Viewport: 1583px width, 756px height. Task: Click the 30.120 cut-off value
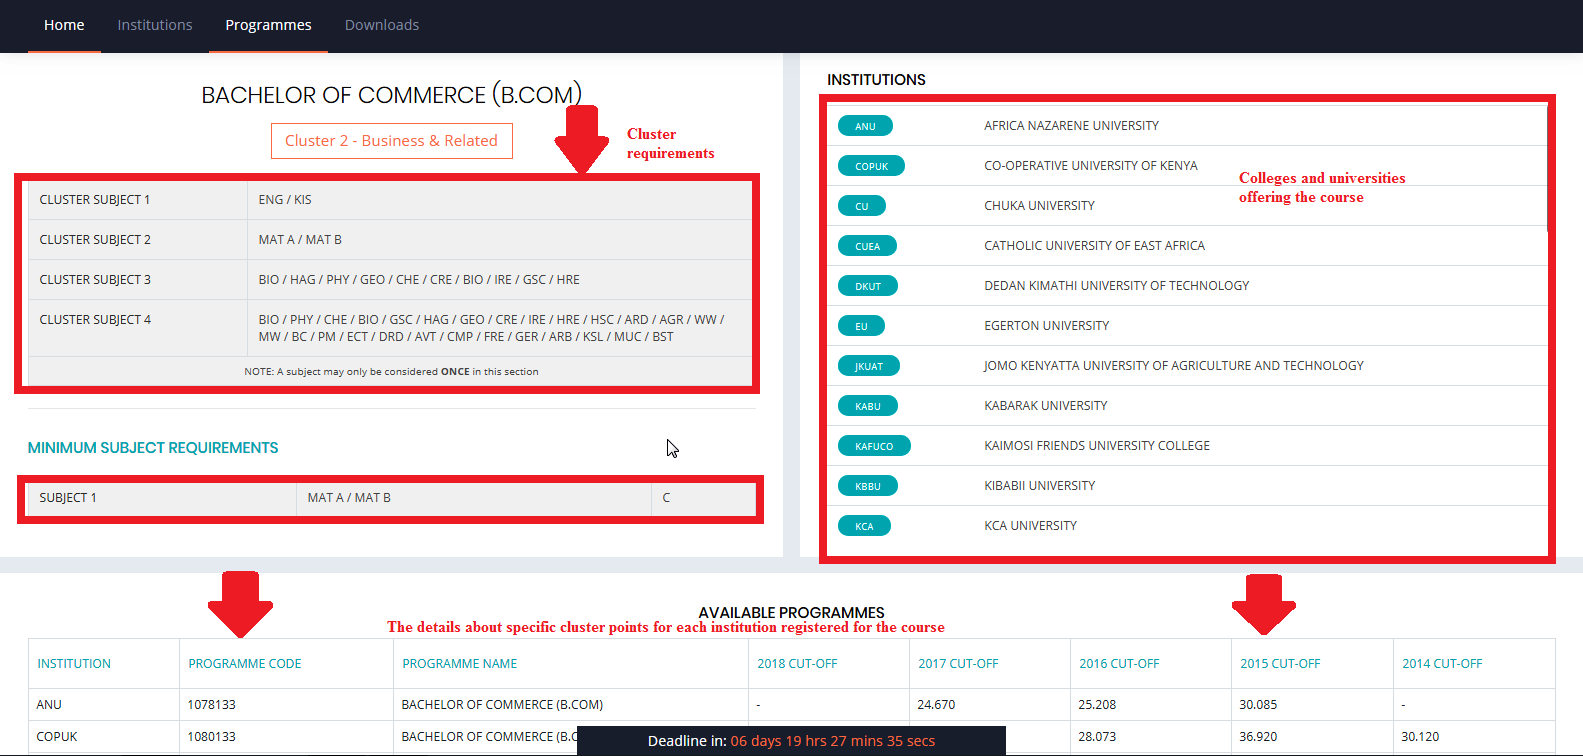[1420, 737]
